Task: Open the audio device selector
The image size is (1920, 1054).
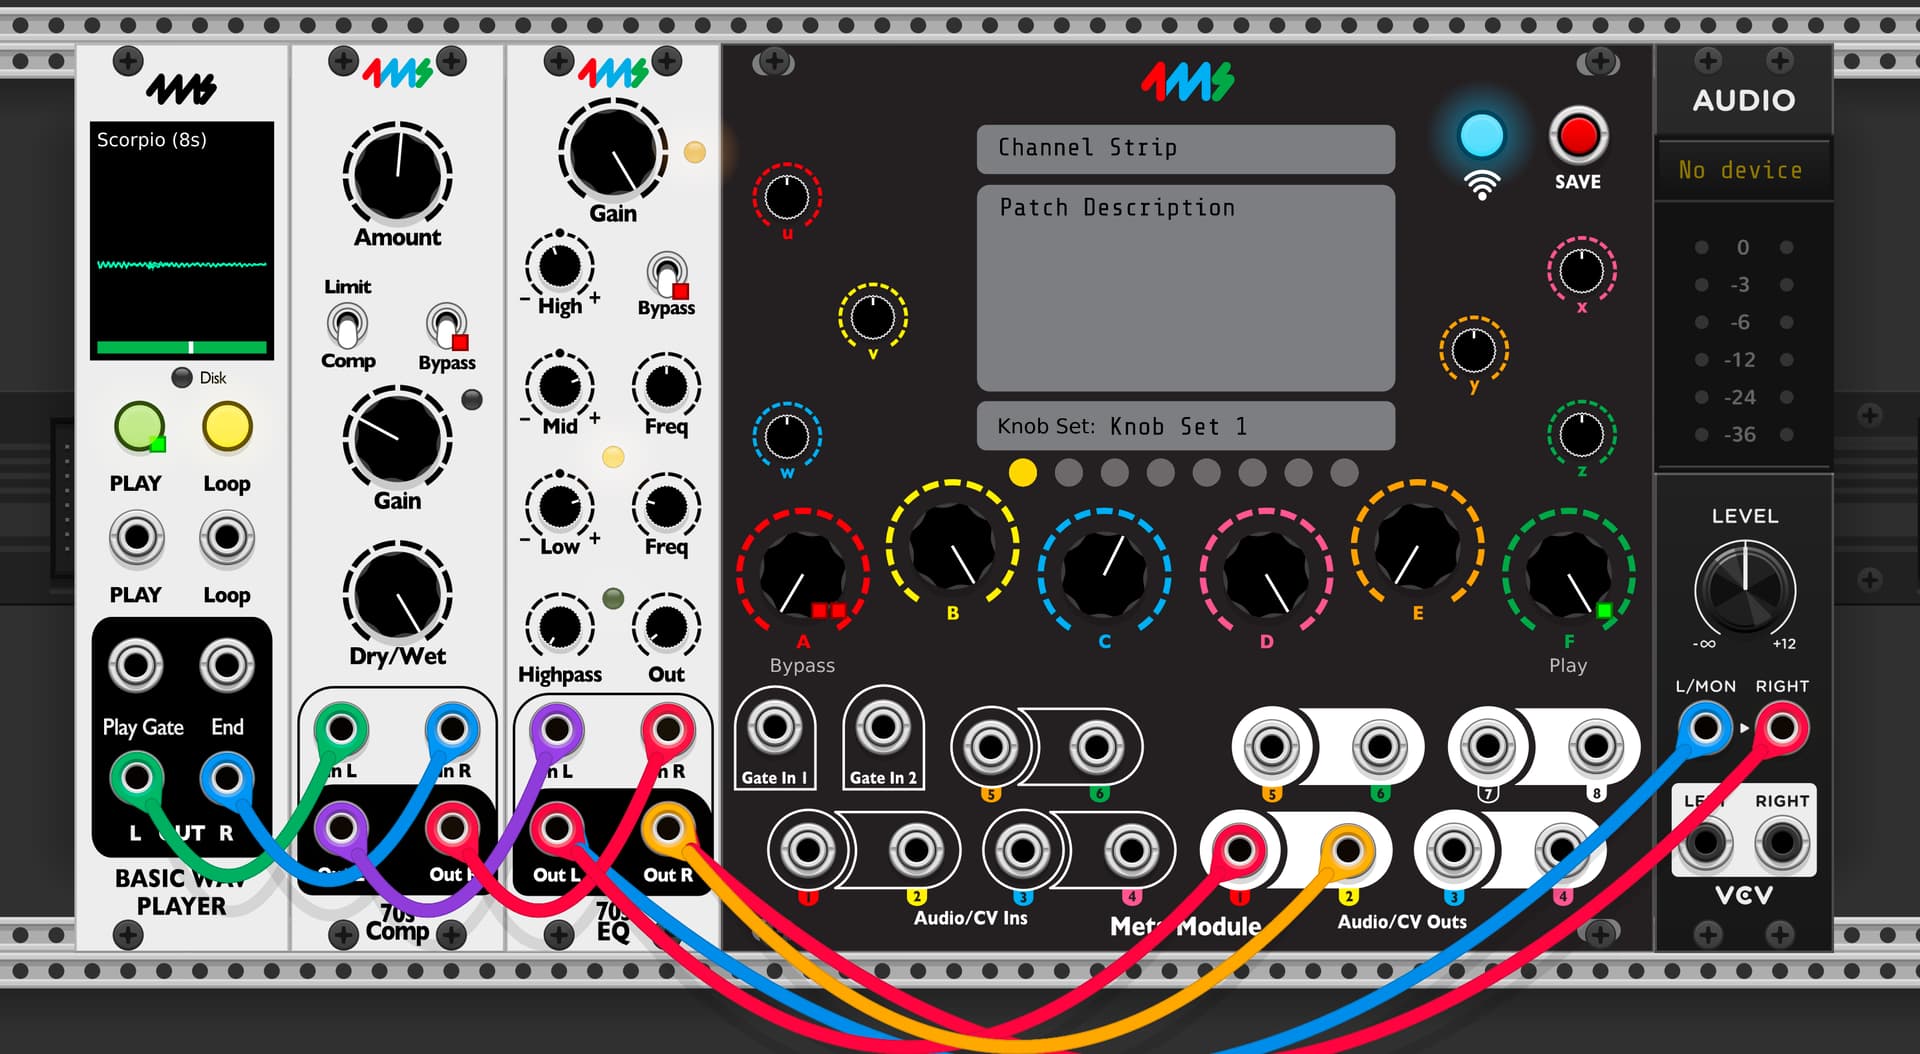Action: click(x=1741, y=171)
